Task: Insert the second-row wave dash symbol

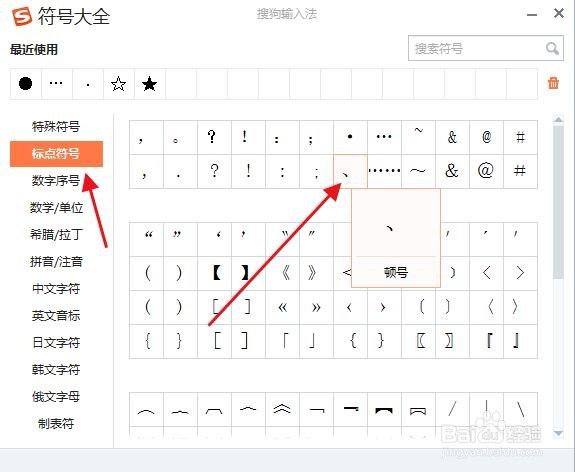Action: (418, 171)
